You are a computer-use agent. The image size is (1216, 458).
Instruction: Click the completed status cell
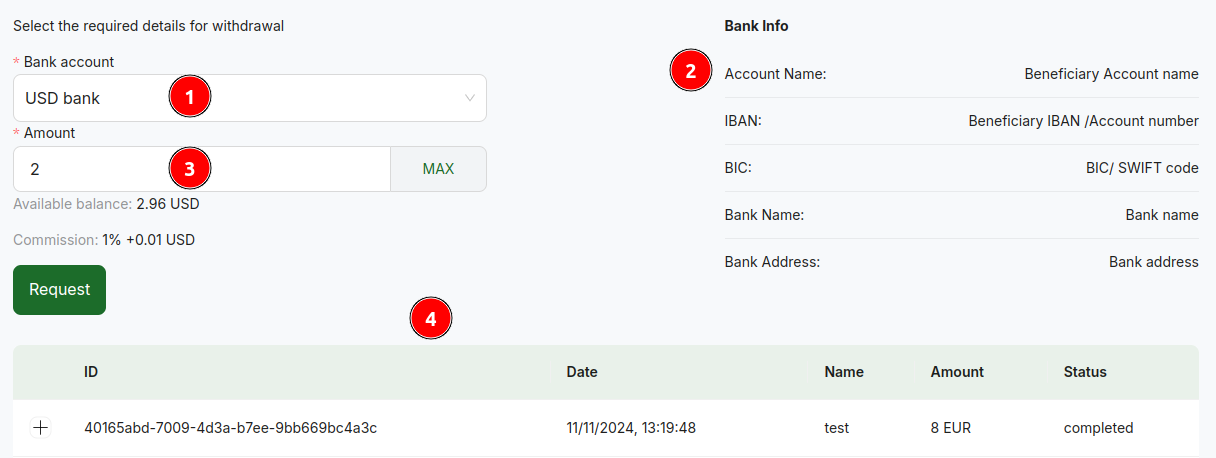tap(1098, 428)
